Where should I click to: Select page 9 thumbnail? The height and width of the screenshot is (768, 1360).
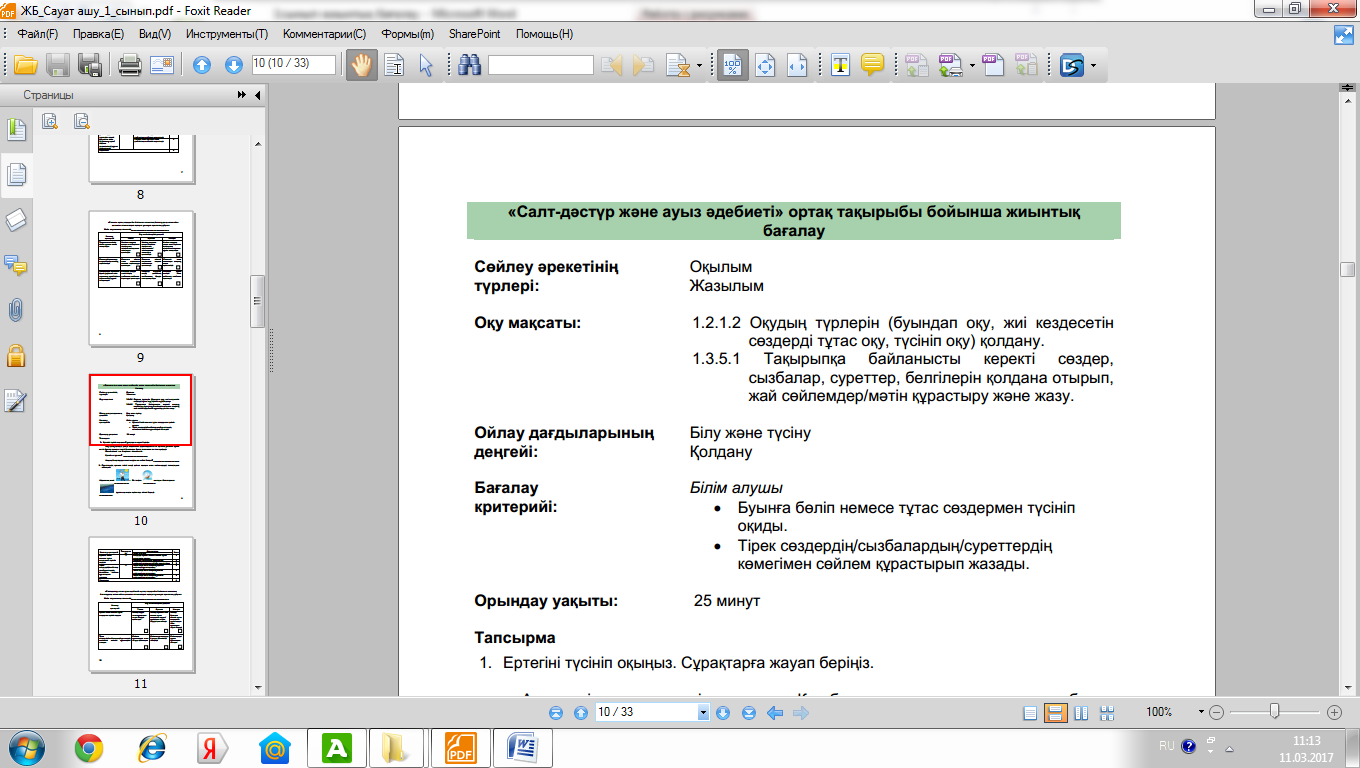[x=140, y=279]
